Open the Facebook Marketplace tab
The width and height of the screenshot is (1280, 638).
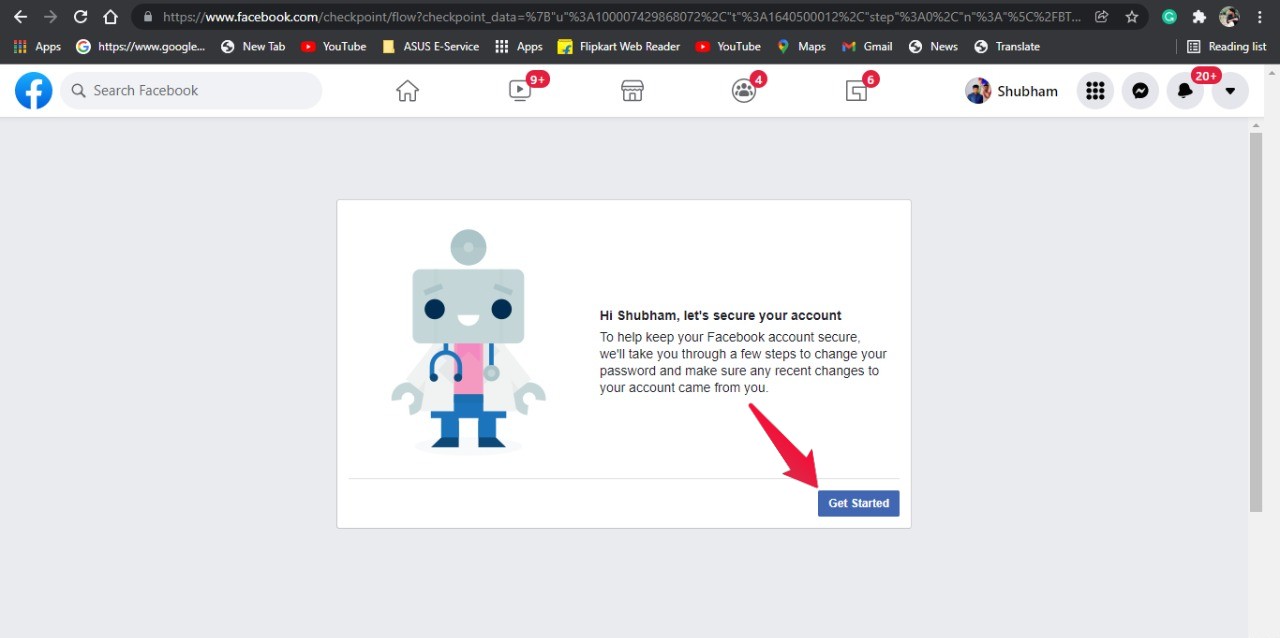[632, 91]
